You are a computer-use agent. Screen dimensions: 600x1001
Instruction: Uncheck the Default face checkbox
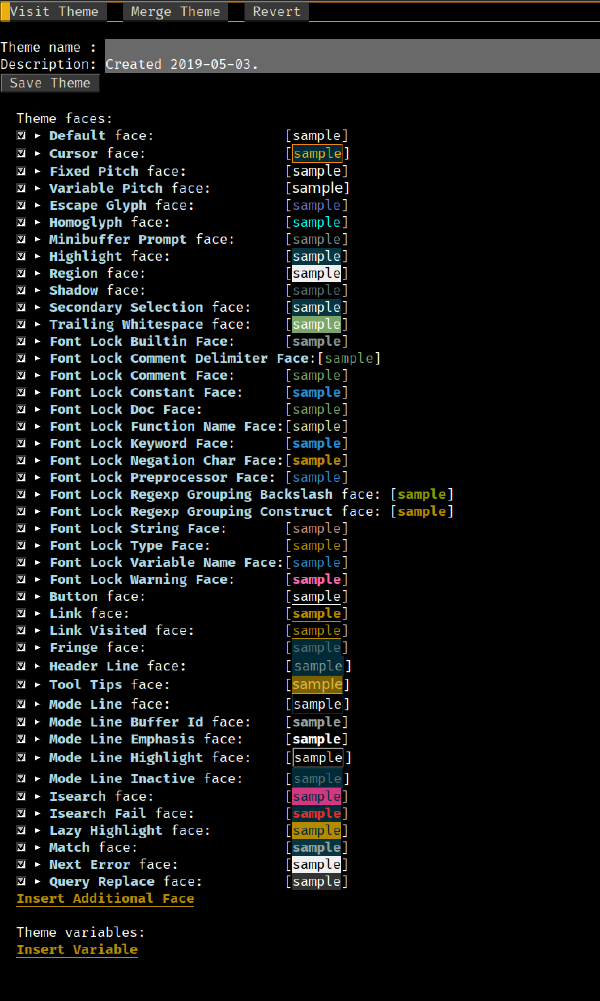pyautogui.click(x=22, y=135)
